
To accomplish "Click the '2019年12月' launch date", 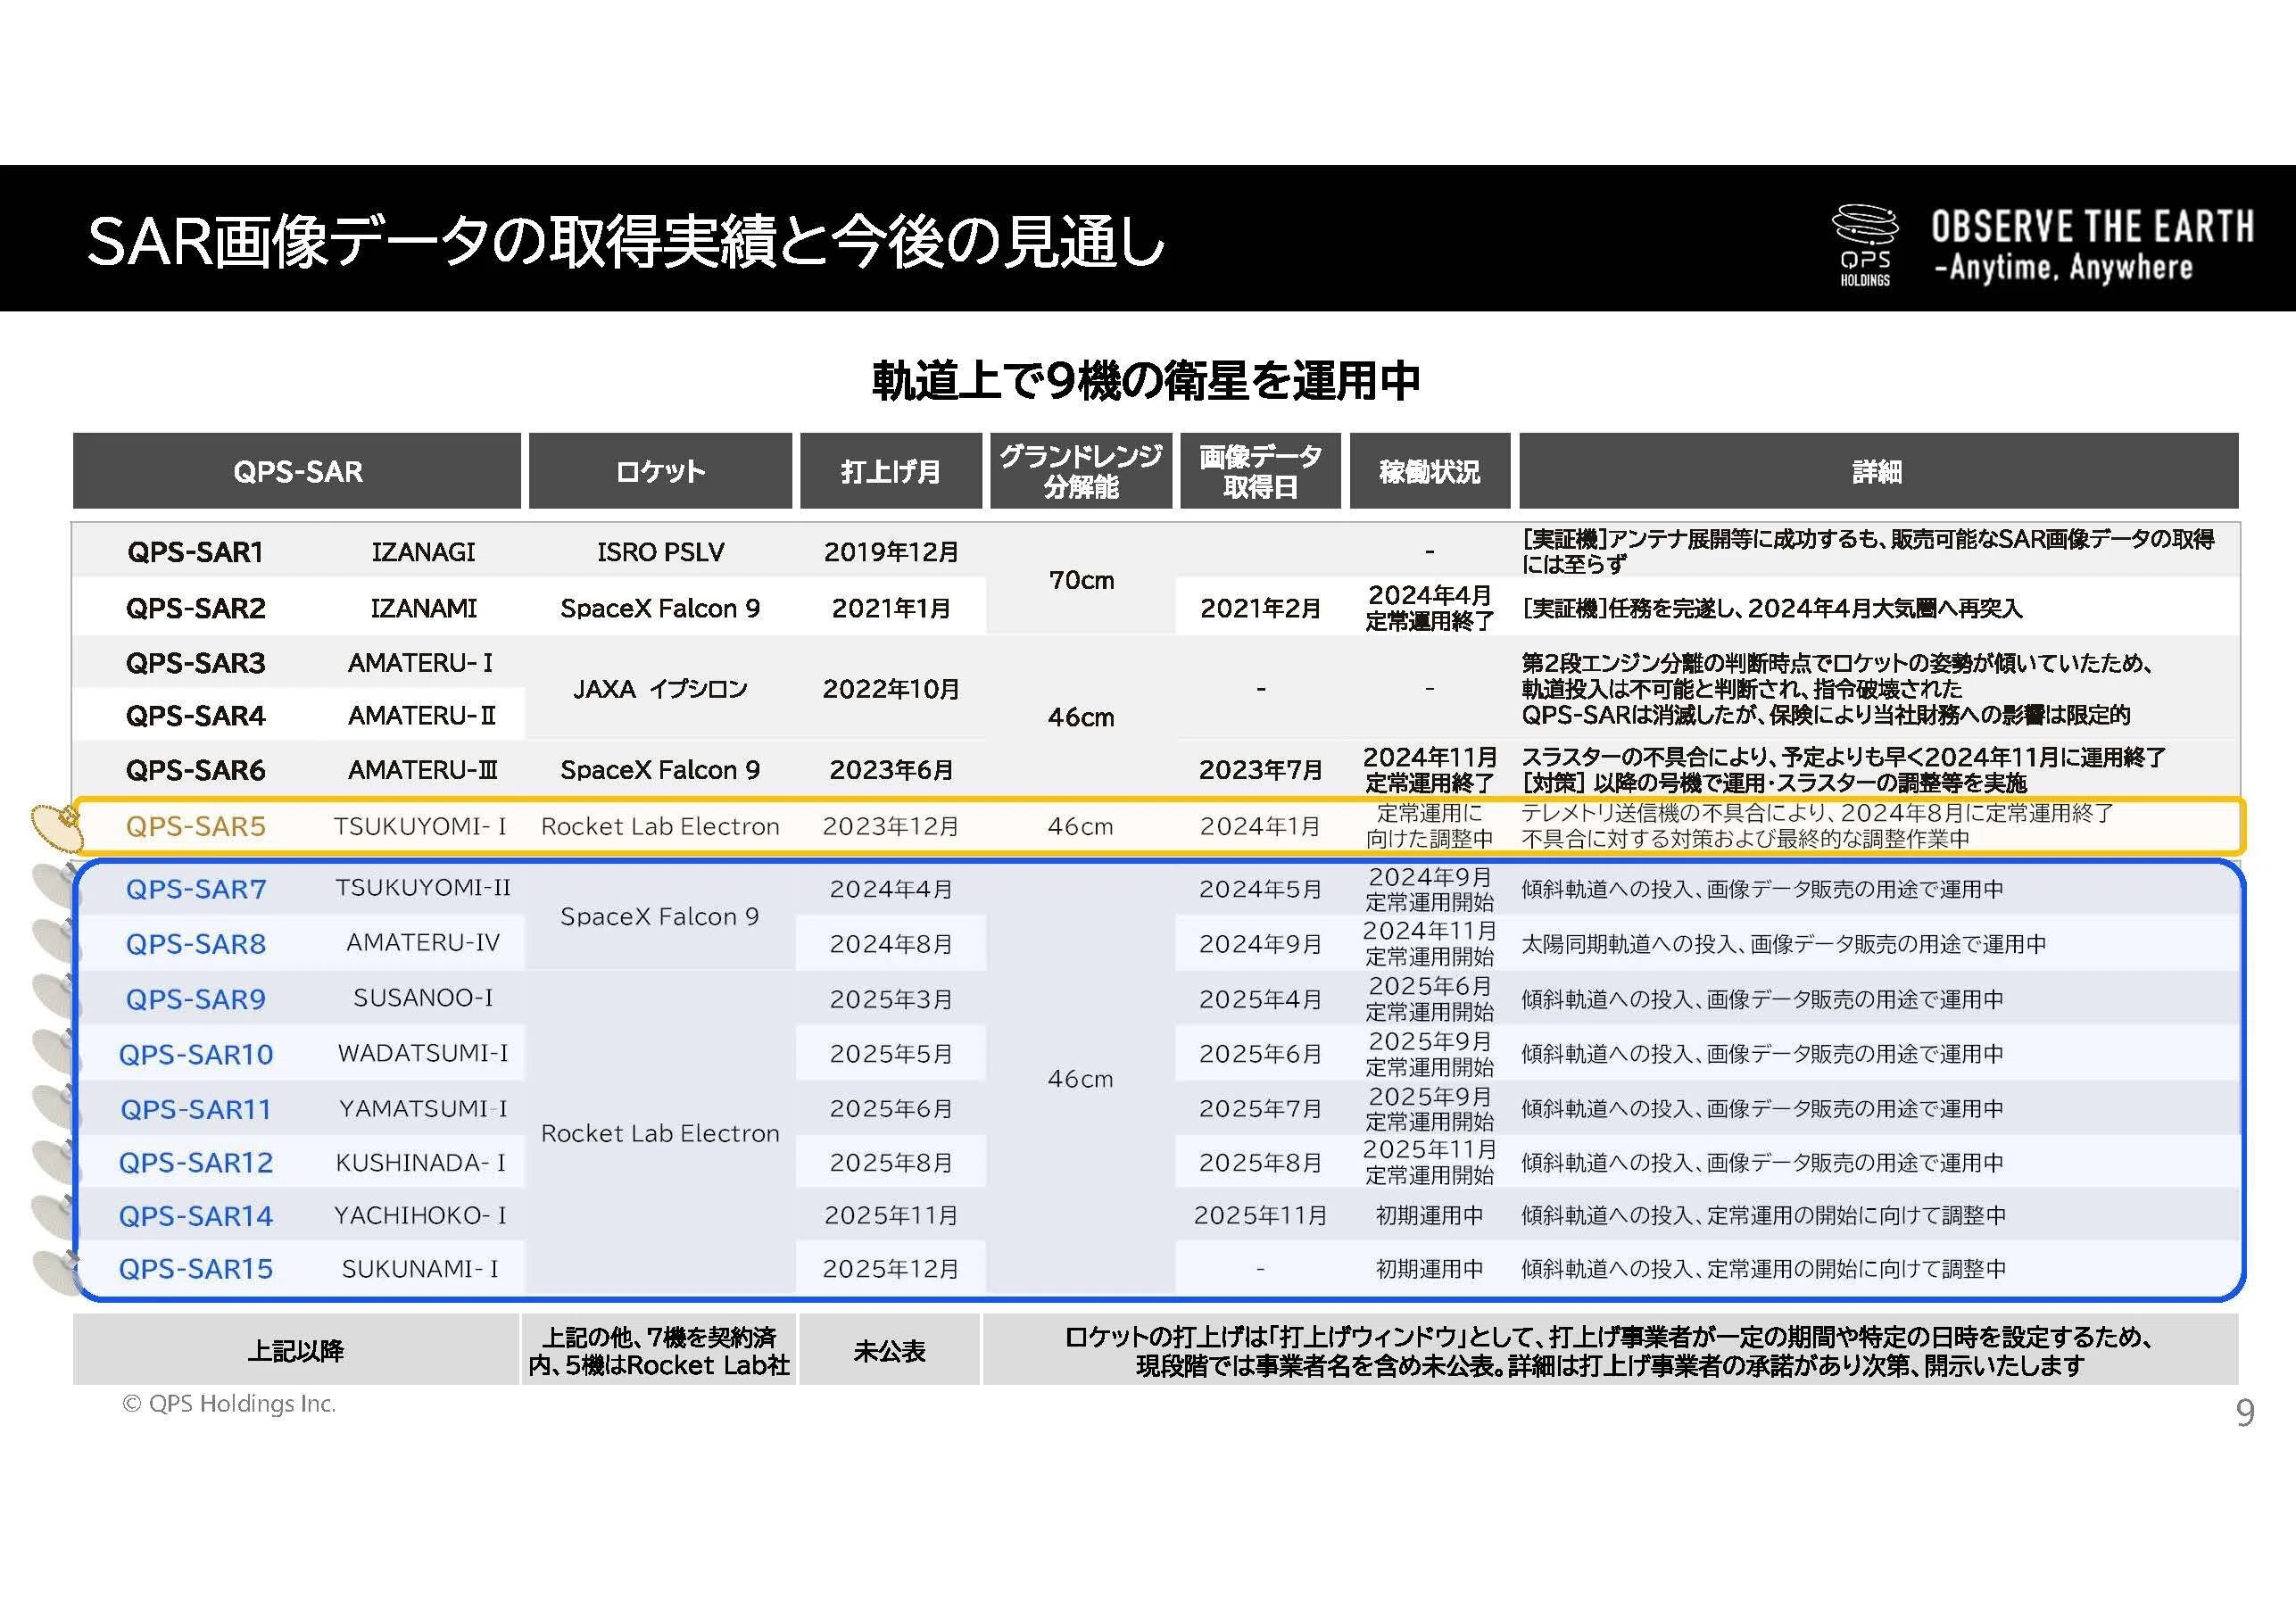I will pyautogui.click(x=891, y=552).
